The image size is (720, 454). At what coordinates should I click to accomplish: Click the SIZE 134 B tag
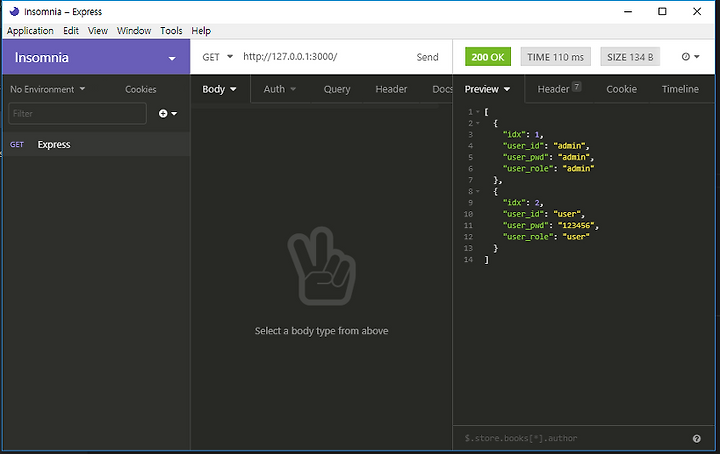630,57
